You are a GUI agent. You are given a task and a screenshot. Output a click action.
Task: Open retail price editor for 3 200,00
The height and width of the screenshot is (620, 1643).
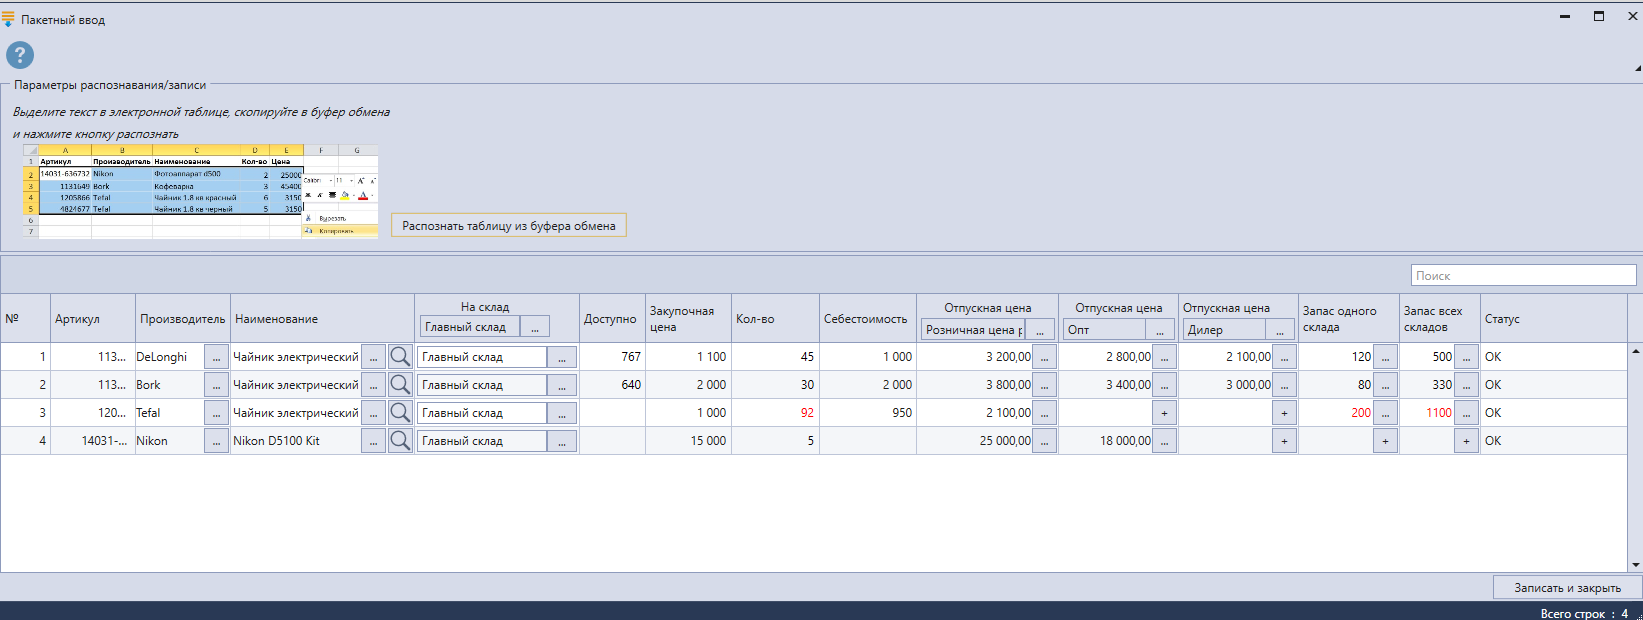[1044, 357]
